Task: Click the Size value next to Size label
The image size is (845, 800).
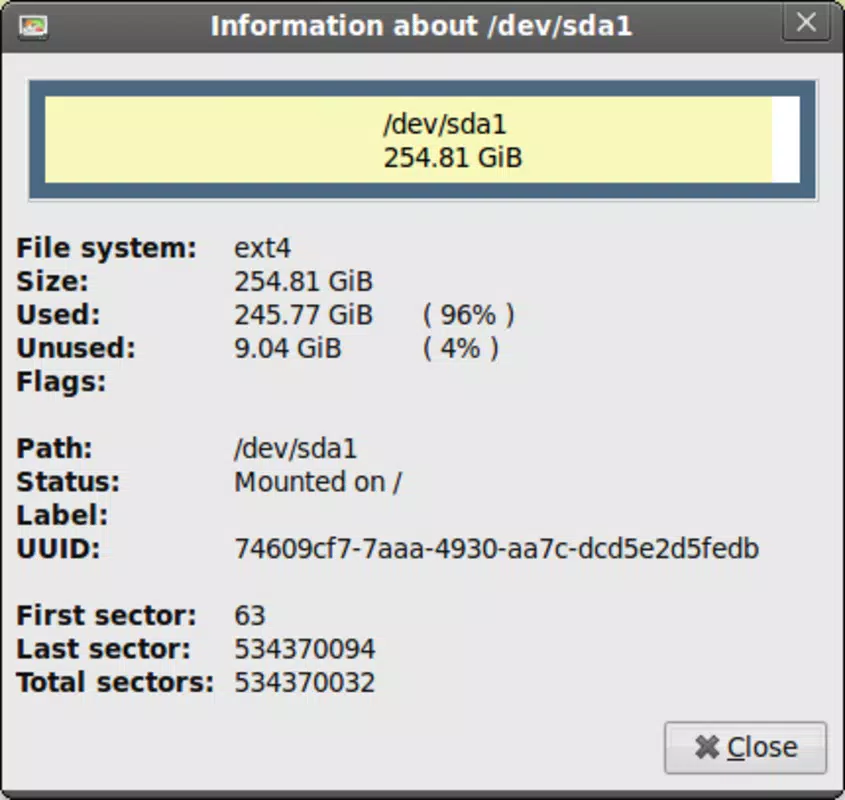Action: [x=303, y=281]
